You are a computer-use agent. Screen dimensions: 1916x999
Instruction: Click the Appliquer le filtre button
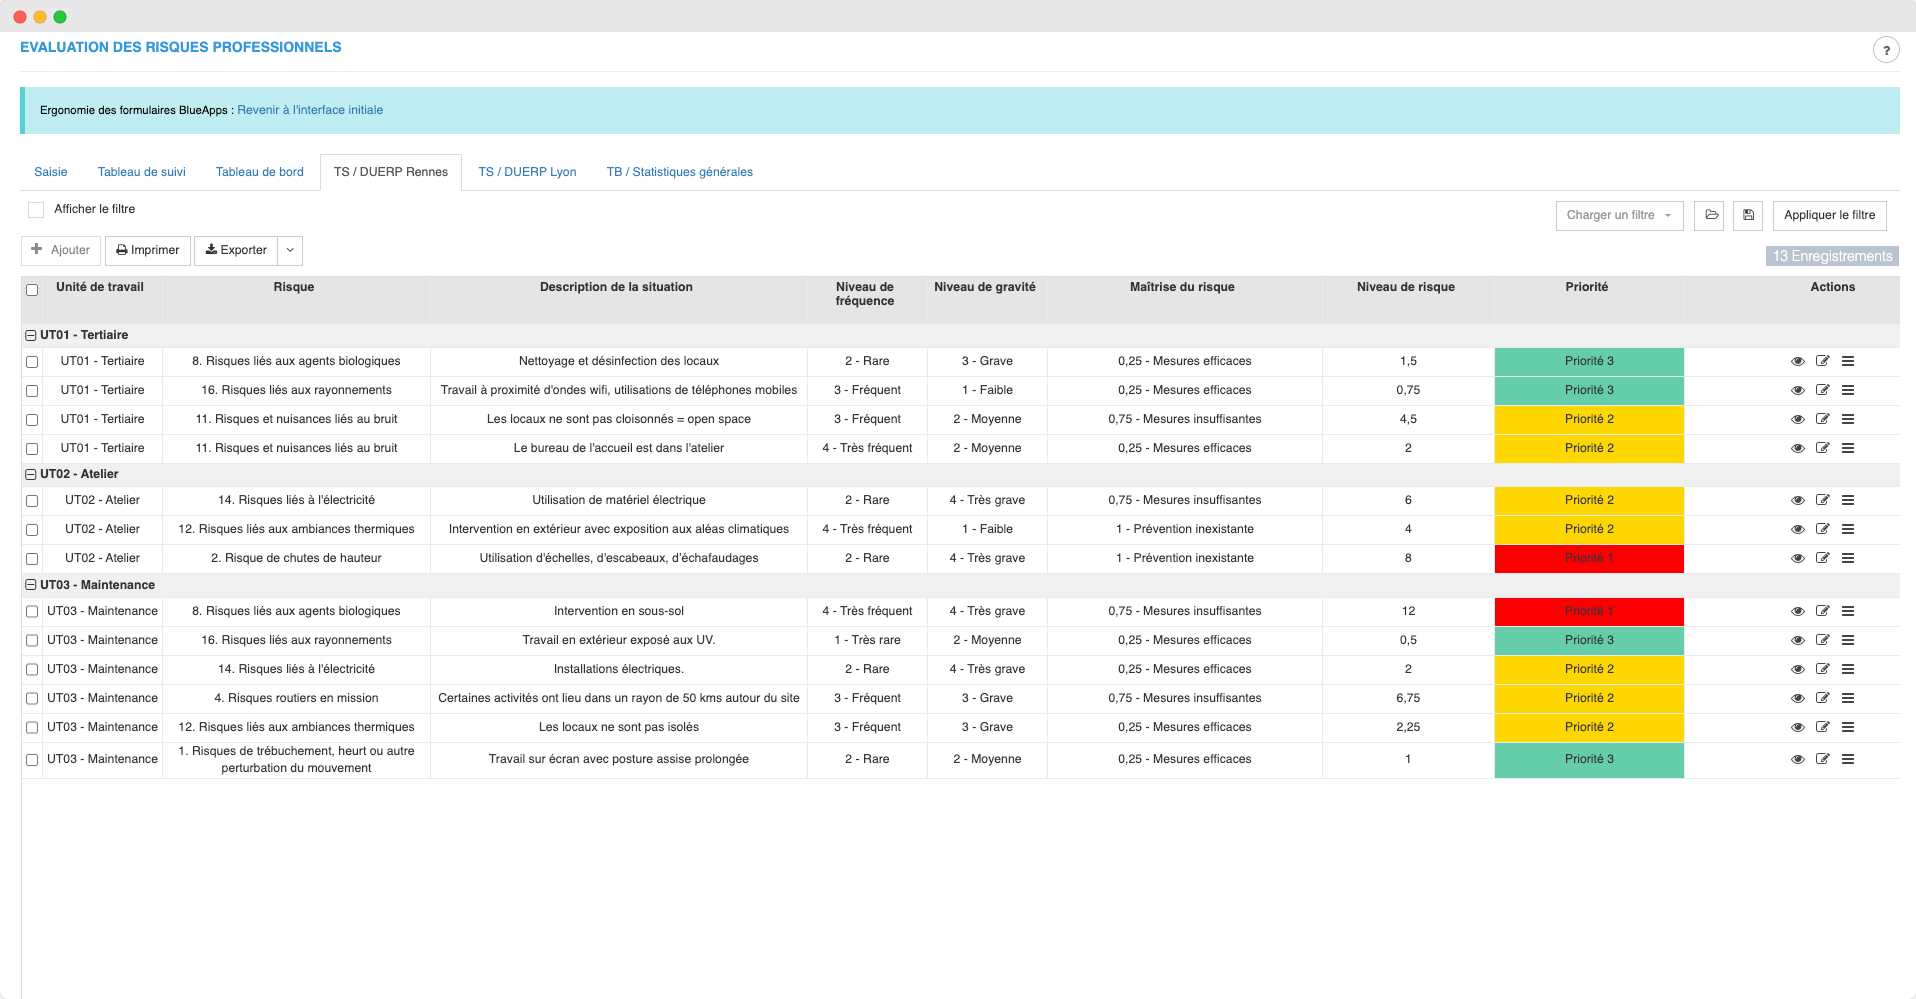click(1829, 215)
